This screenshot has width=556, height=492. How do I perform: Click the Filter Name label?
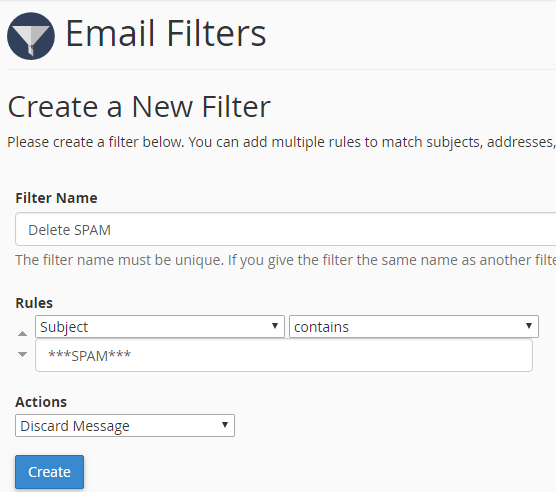click(x=56, y=198)
